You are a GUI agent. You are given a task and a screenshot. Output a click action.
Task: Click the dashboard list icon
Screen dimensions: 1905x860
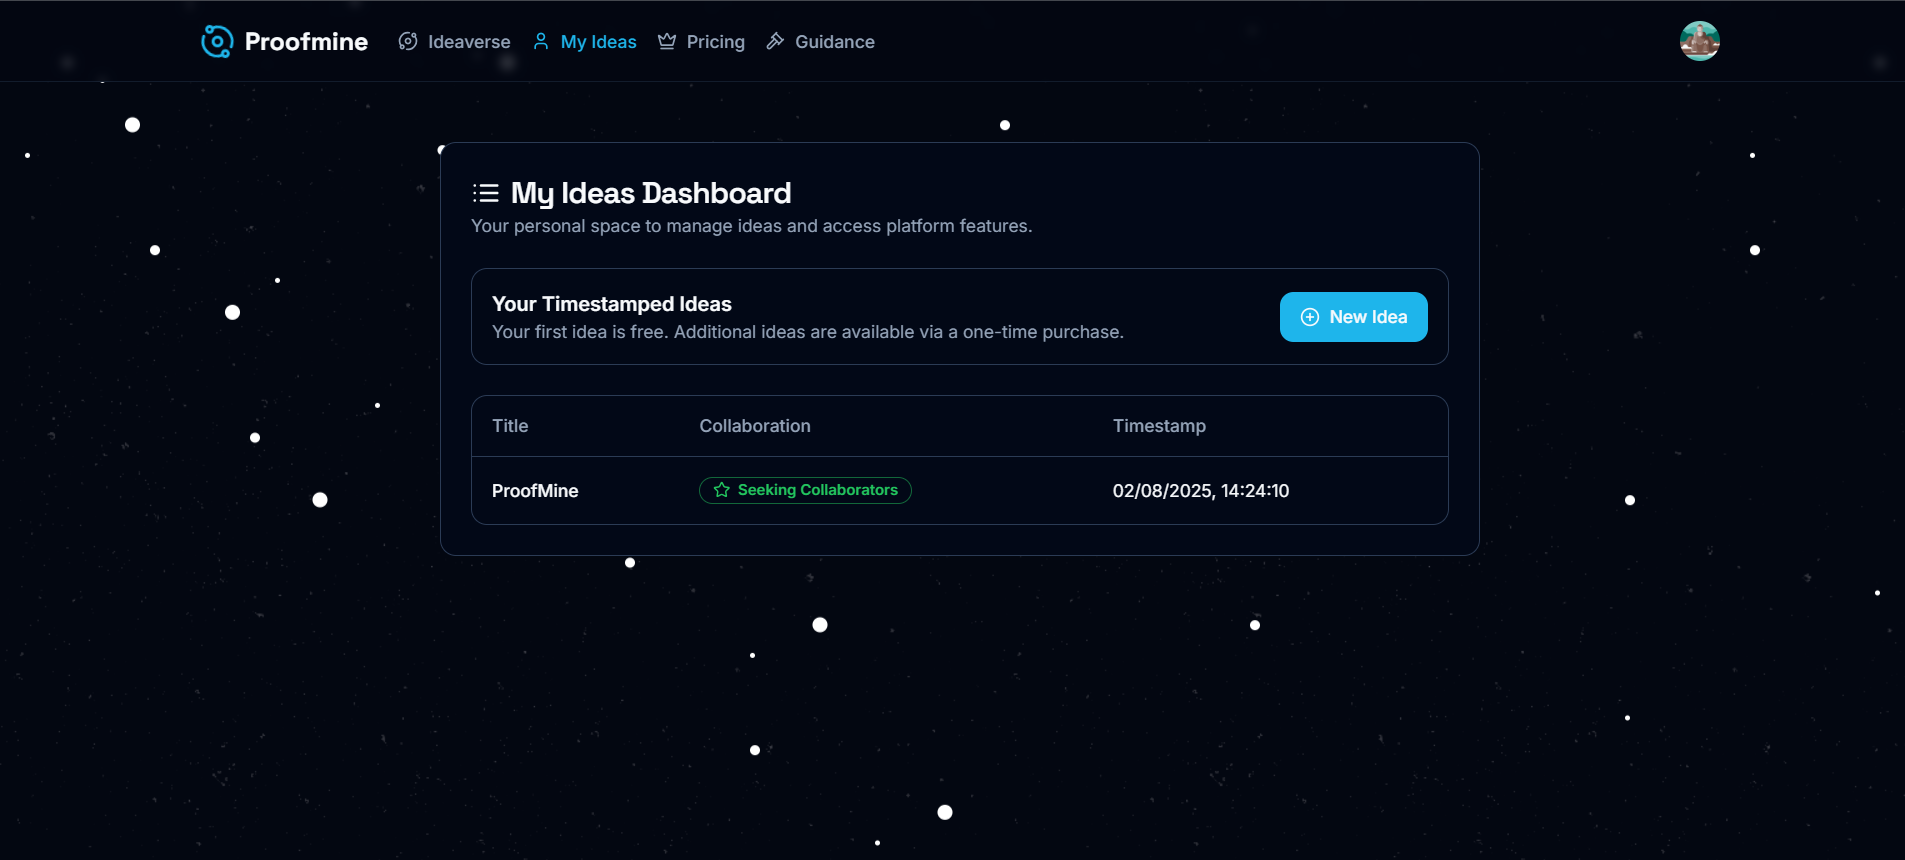(486, 193)
